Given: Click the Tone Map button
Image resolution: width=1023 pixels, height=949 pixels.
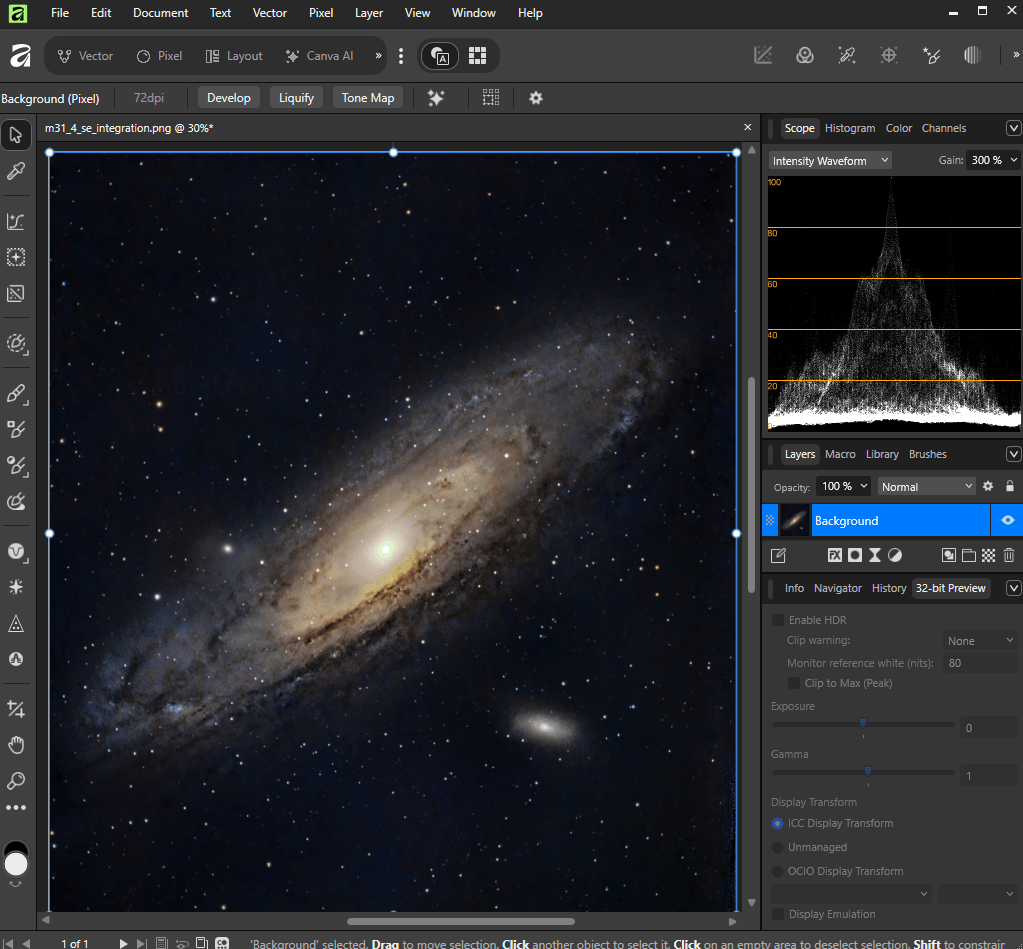Looking at the screenshot, I should click(368, 98).
